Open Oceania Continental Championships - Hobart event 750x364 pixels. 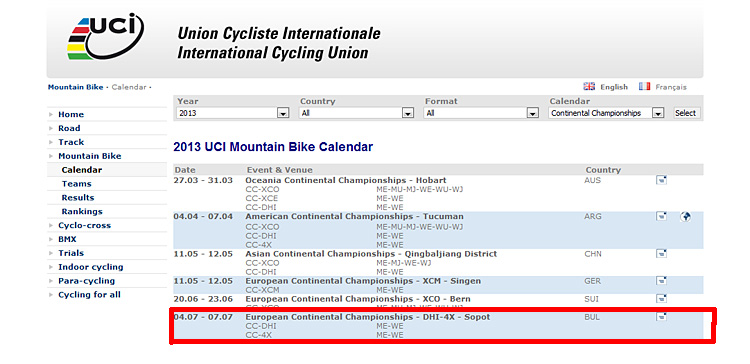(x=346, y=180)
